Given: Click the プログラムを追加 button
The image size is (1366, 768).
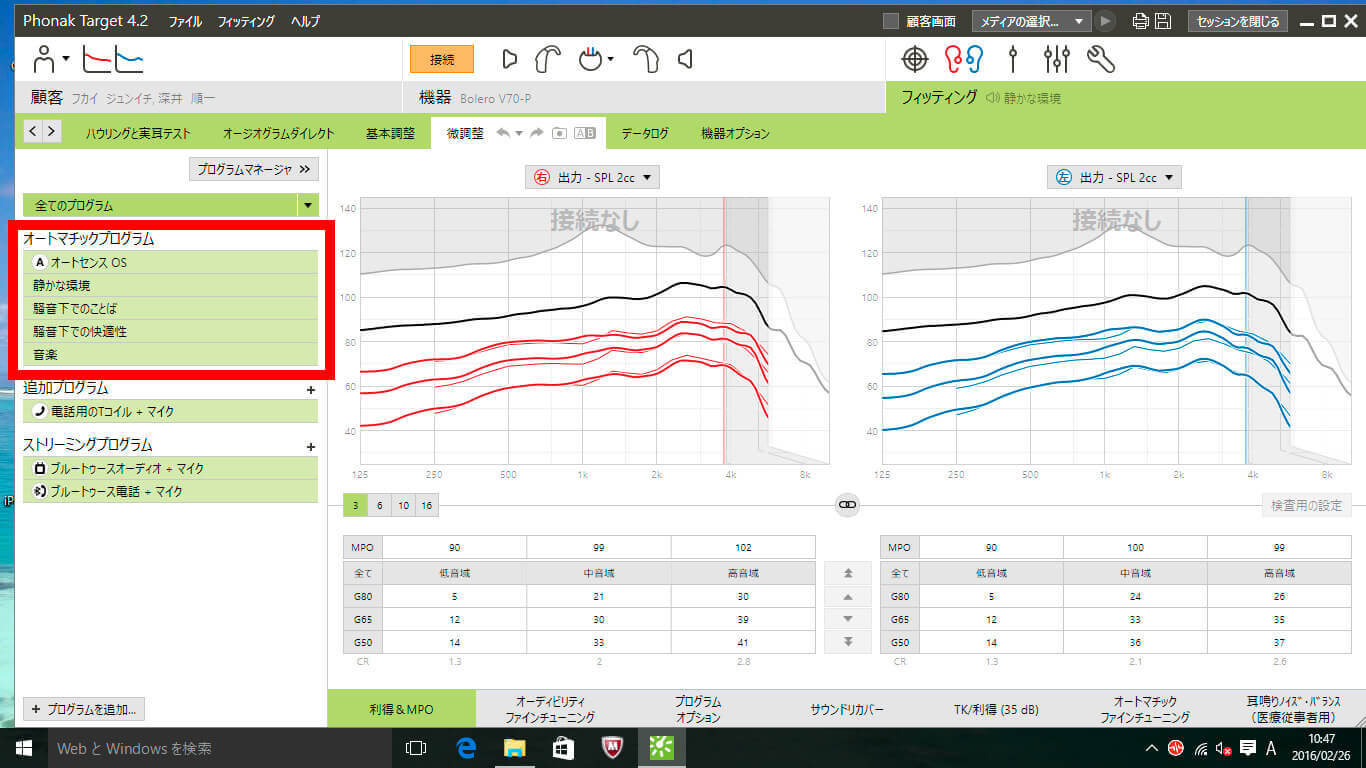Looking at the screenshot, I should 84,708.
